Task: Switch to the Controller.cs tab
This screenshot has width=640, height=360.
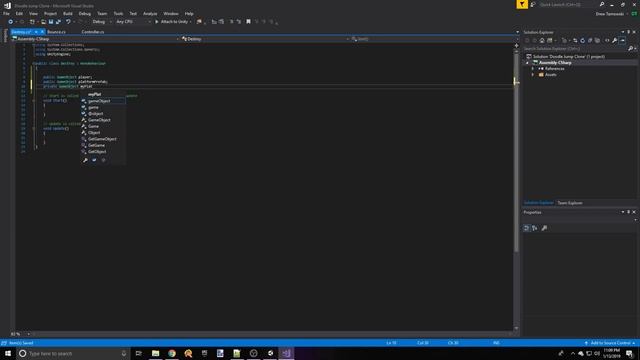Action: (x=93, y=32)
